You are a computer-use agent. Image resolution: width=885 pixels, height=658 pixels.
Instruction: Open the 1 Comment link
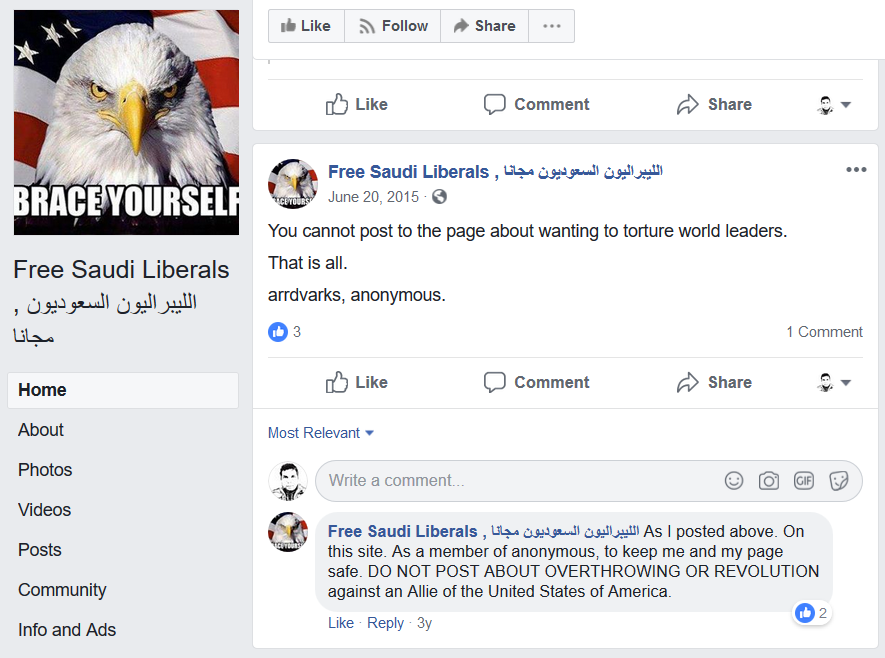click(x=824, y=332)
